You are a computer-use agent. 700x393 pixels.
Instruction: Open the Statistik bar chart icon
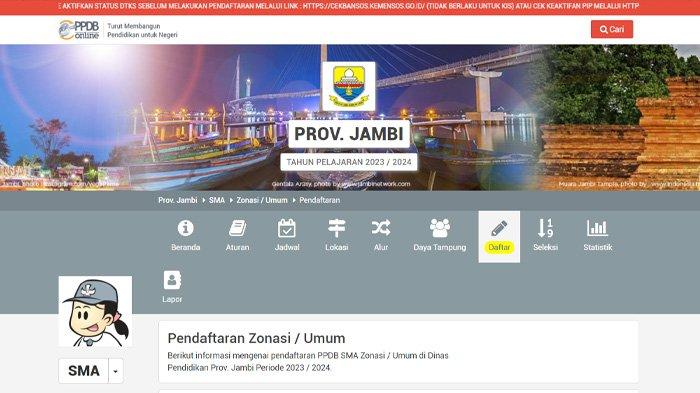pyautogui.click(x=597, y=228)
